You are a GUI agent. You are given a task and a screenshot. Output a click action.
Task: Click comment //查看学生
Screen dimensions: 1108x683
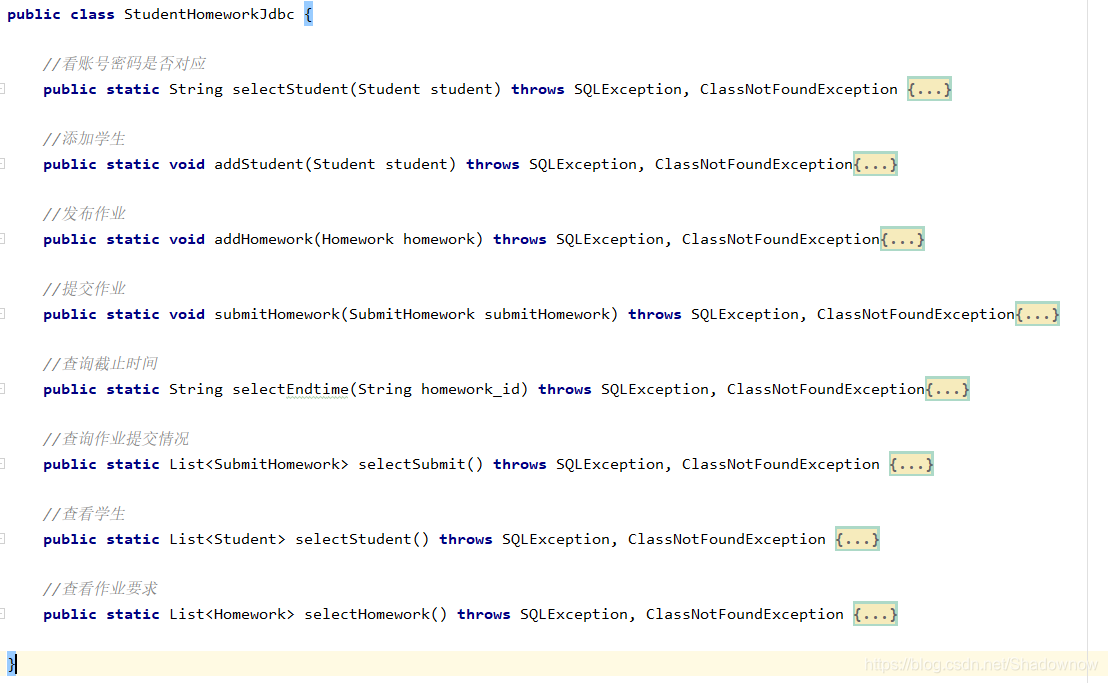pyautogui.click(x=84, y=513)
